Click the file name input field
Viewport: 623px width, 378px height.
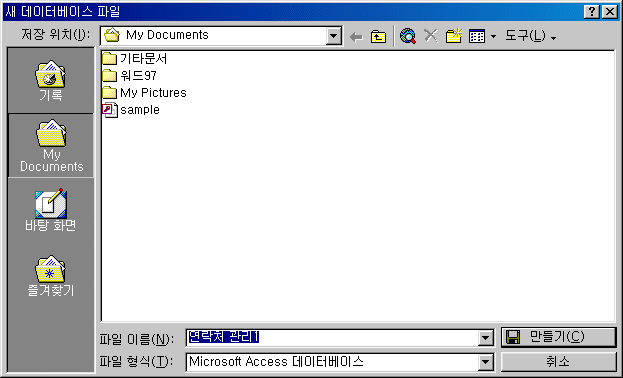pos(332,338)
